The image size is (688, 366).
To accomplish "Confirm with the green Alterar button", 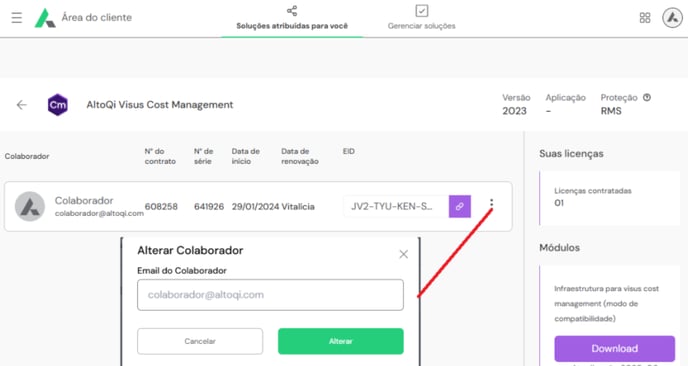I will tap(340, 341).
